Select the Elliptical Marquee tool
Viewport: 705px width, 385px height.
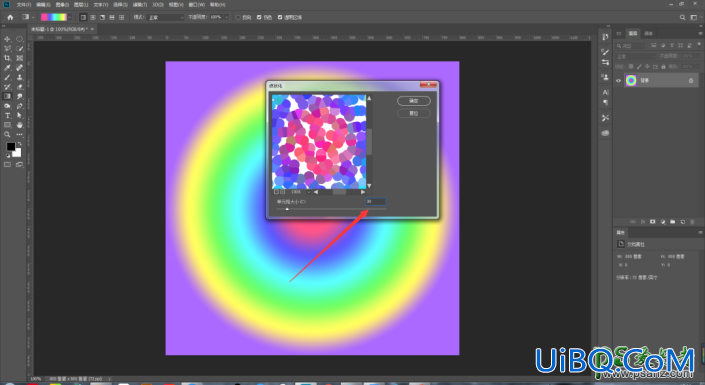[20, 39]
